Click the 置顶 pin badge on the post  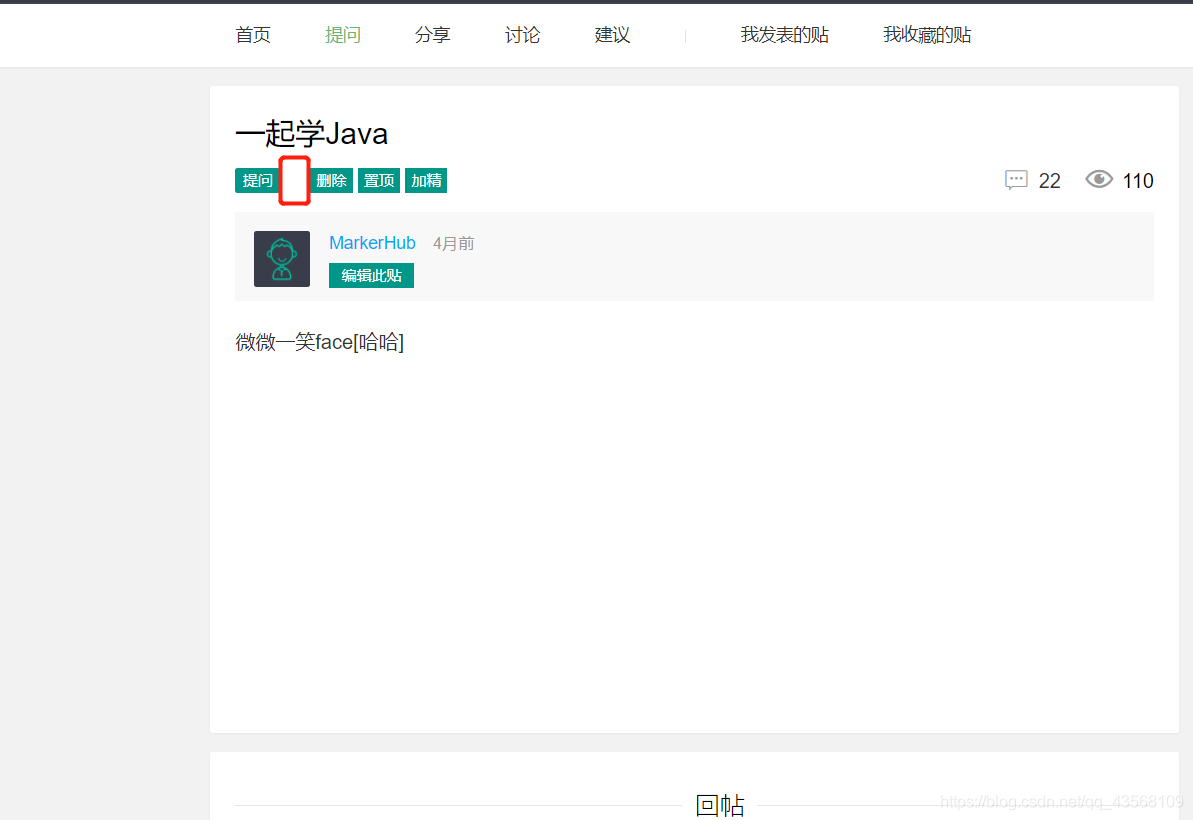click(x=378, y=180)
